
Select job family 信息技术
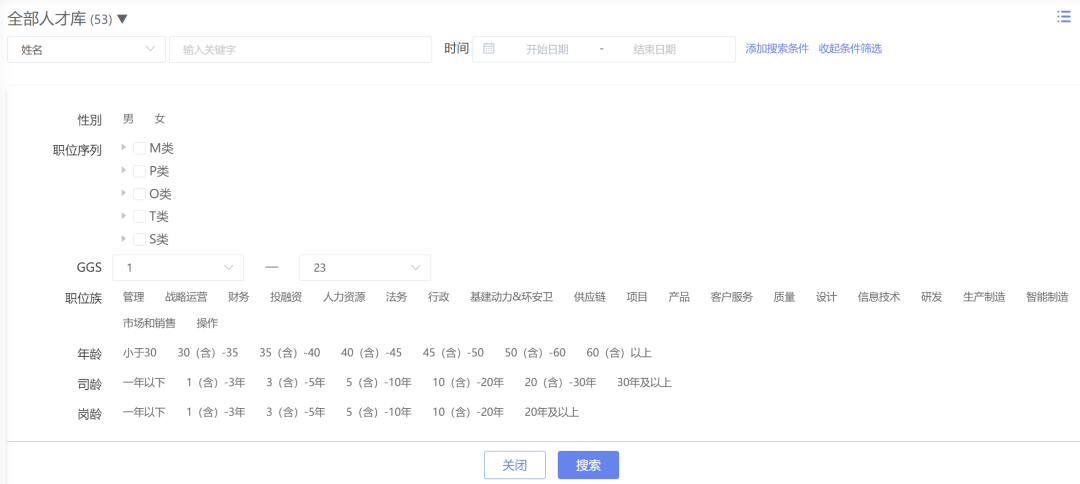[879, 297]
